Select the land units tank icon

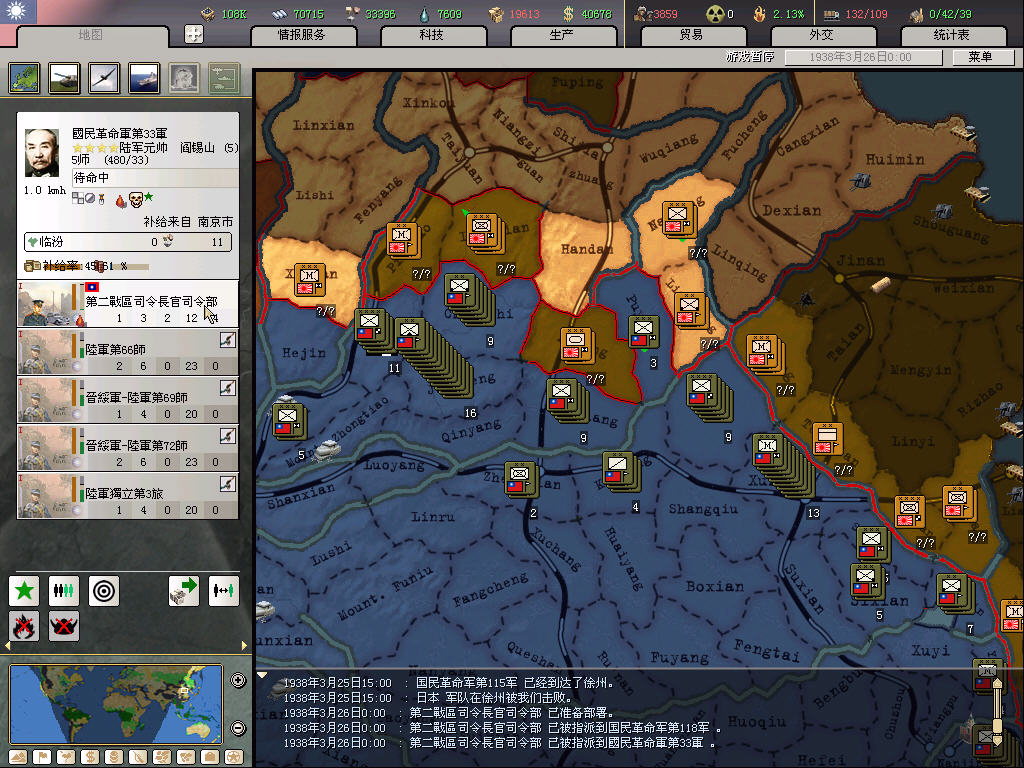[64, 78]
